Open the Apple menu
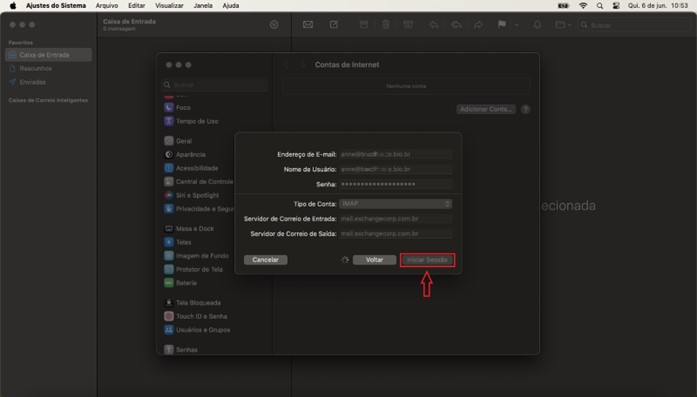 point(13,6)
